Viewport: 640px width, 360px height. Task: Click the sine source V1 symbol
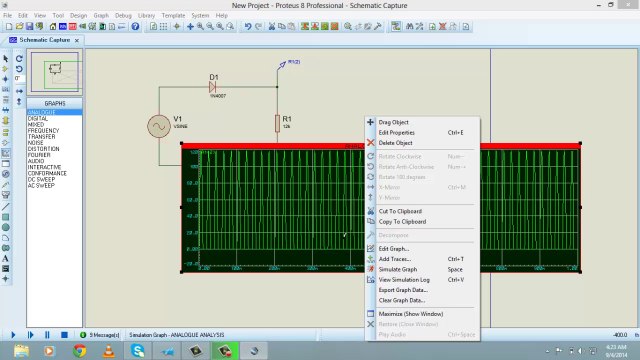159,126
